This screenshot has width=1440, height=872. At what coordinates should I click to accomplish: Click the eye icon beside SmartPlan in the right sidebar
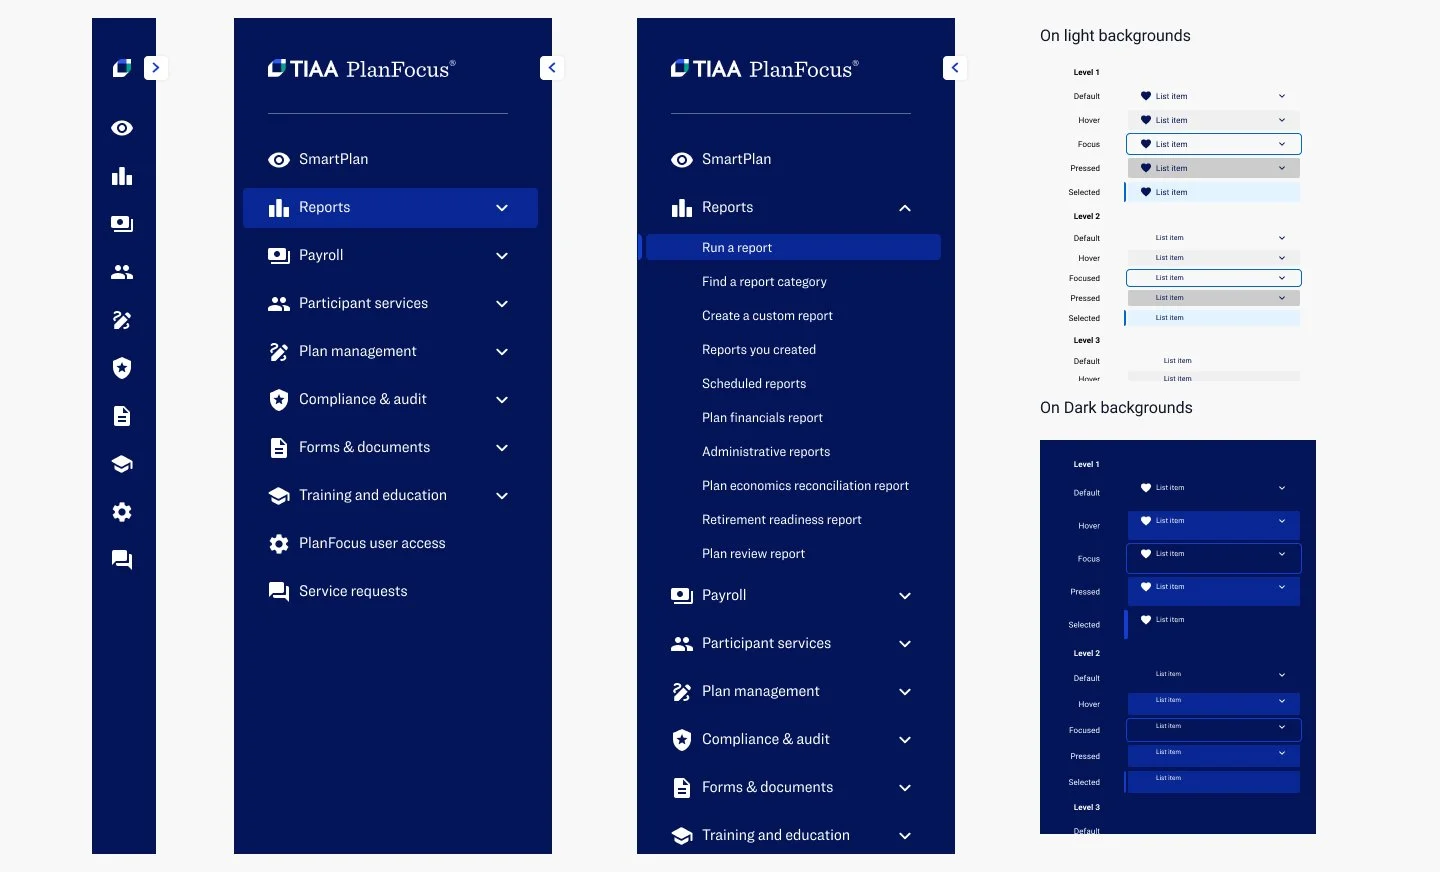point(682,160)
